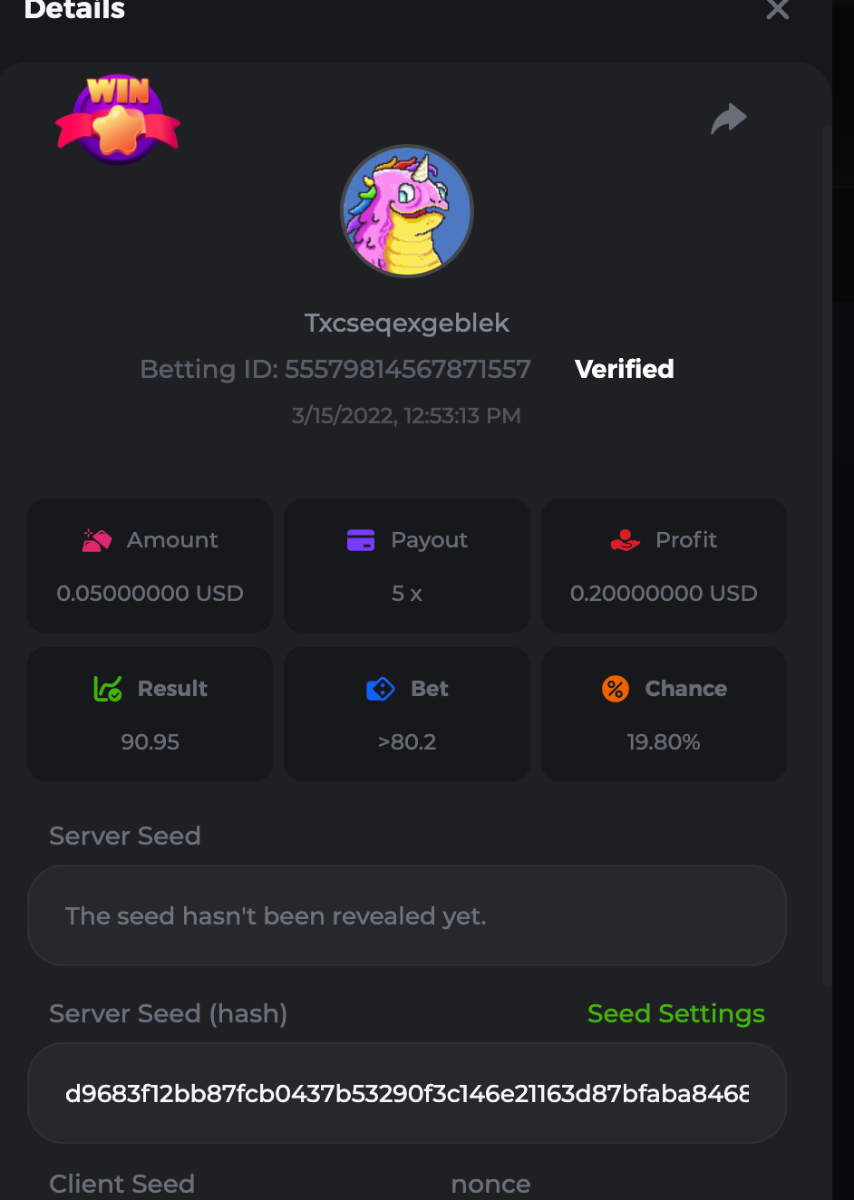Open the unicorn dragon avatar
This screenshot has width=854, height=1200.
point(406,211)
